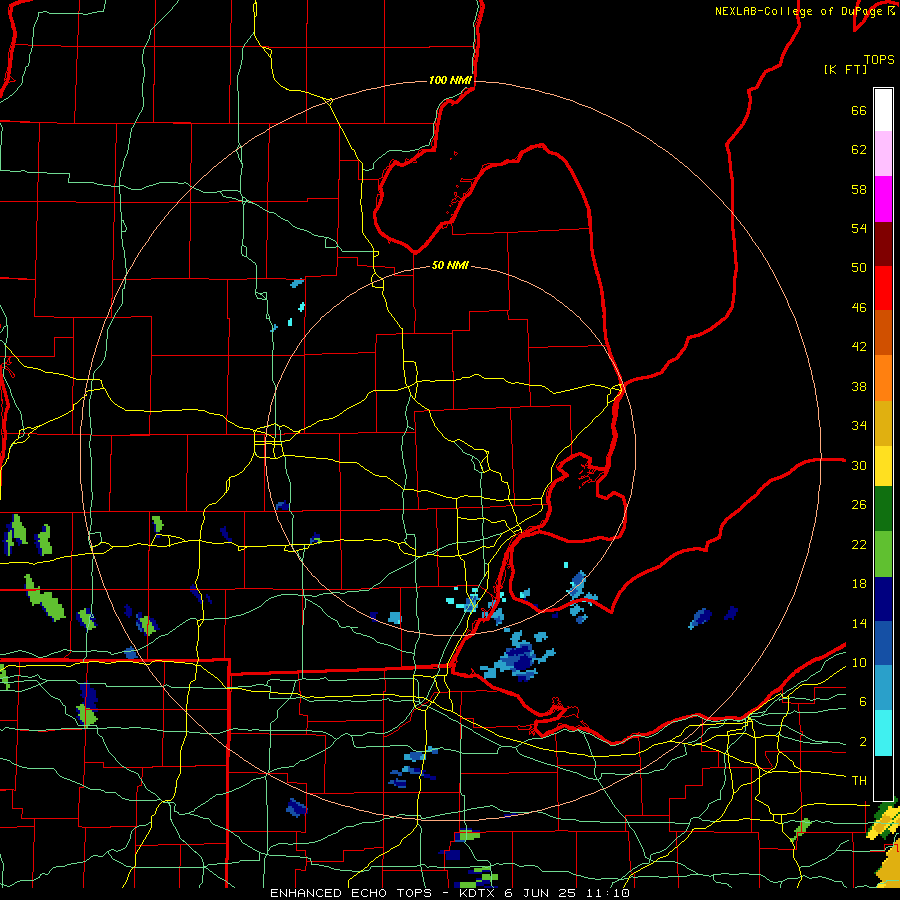Viewport: 900px width, 900px height.
Task: Select the cyan swatch near the scale bottom
Action: tap(883, 732)
